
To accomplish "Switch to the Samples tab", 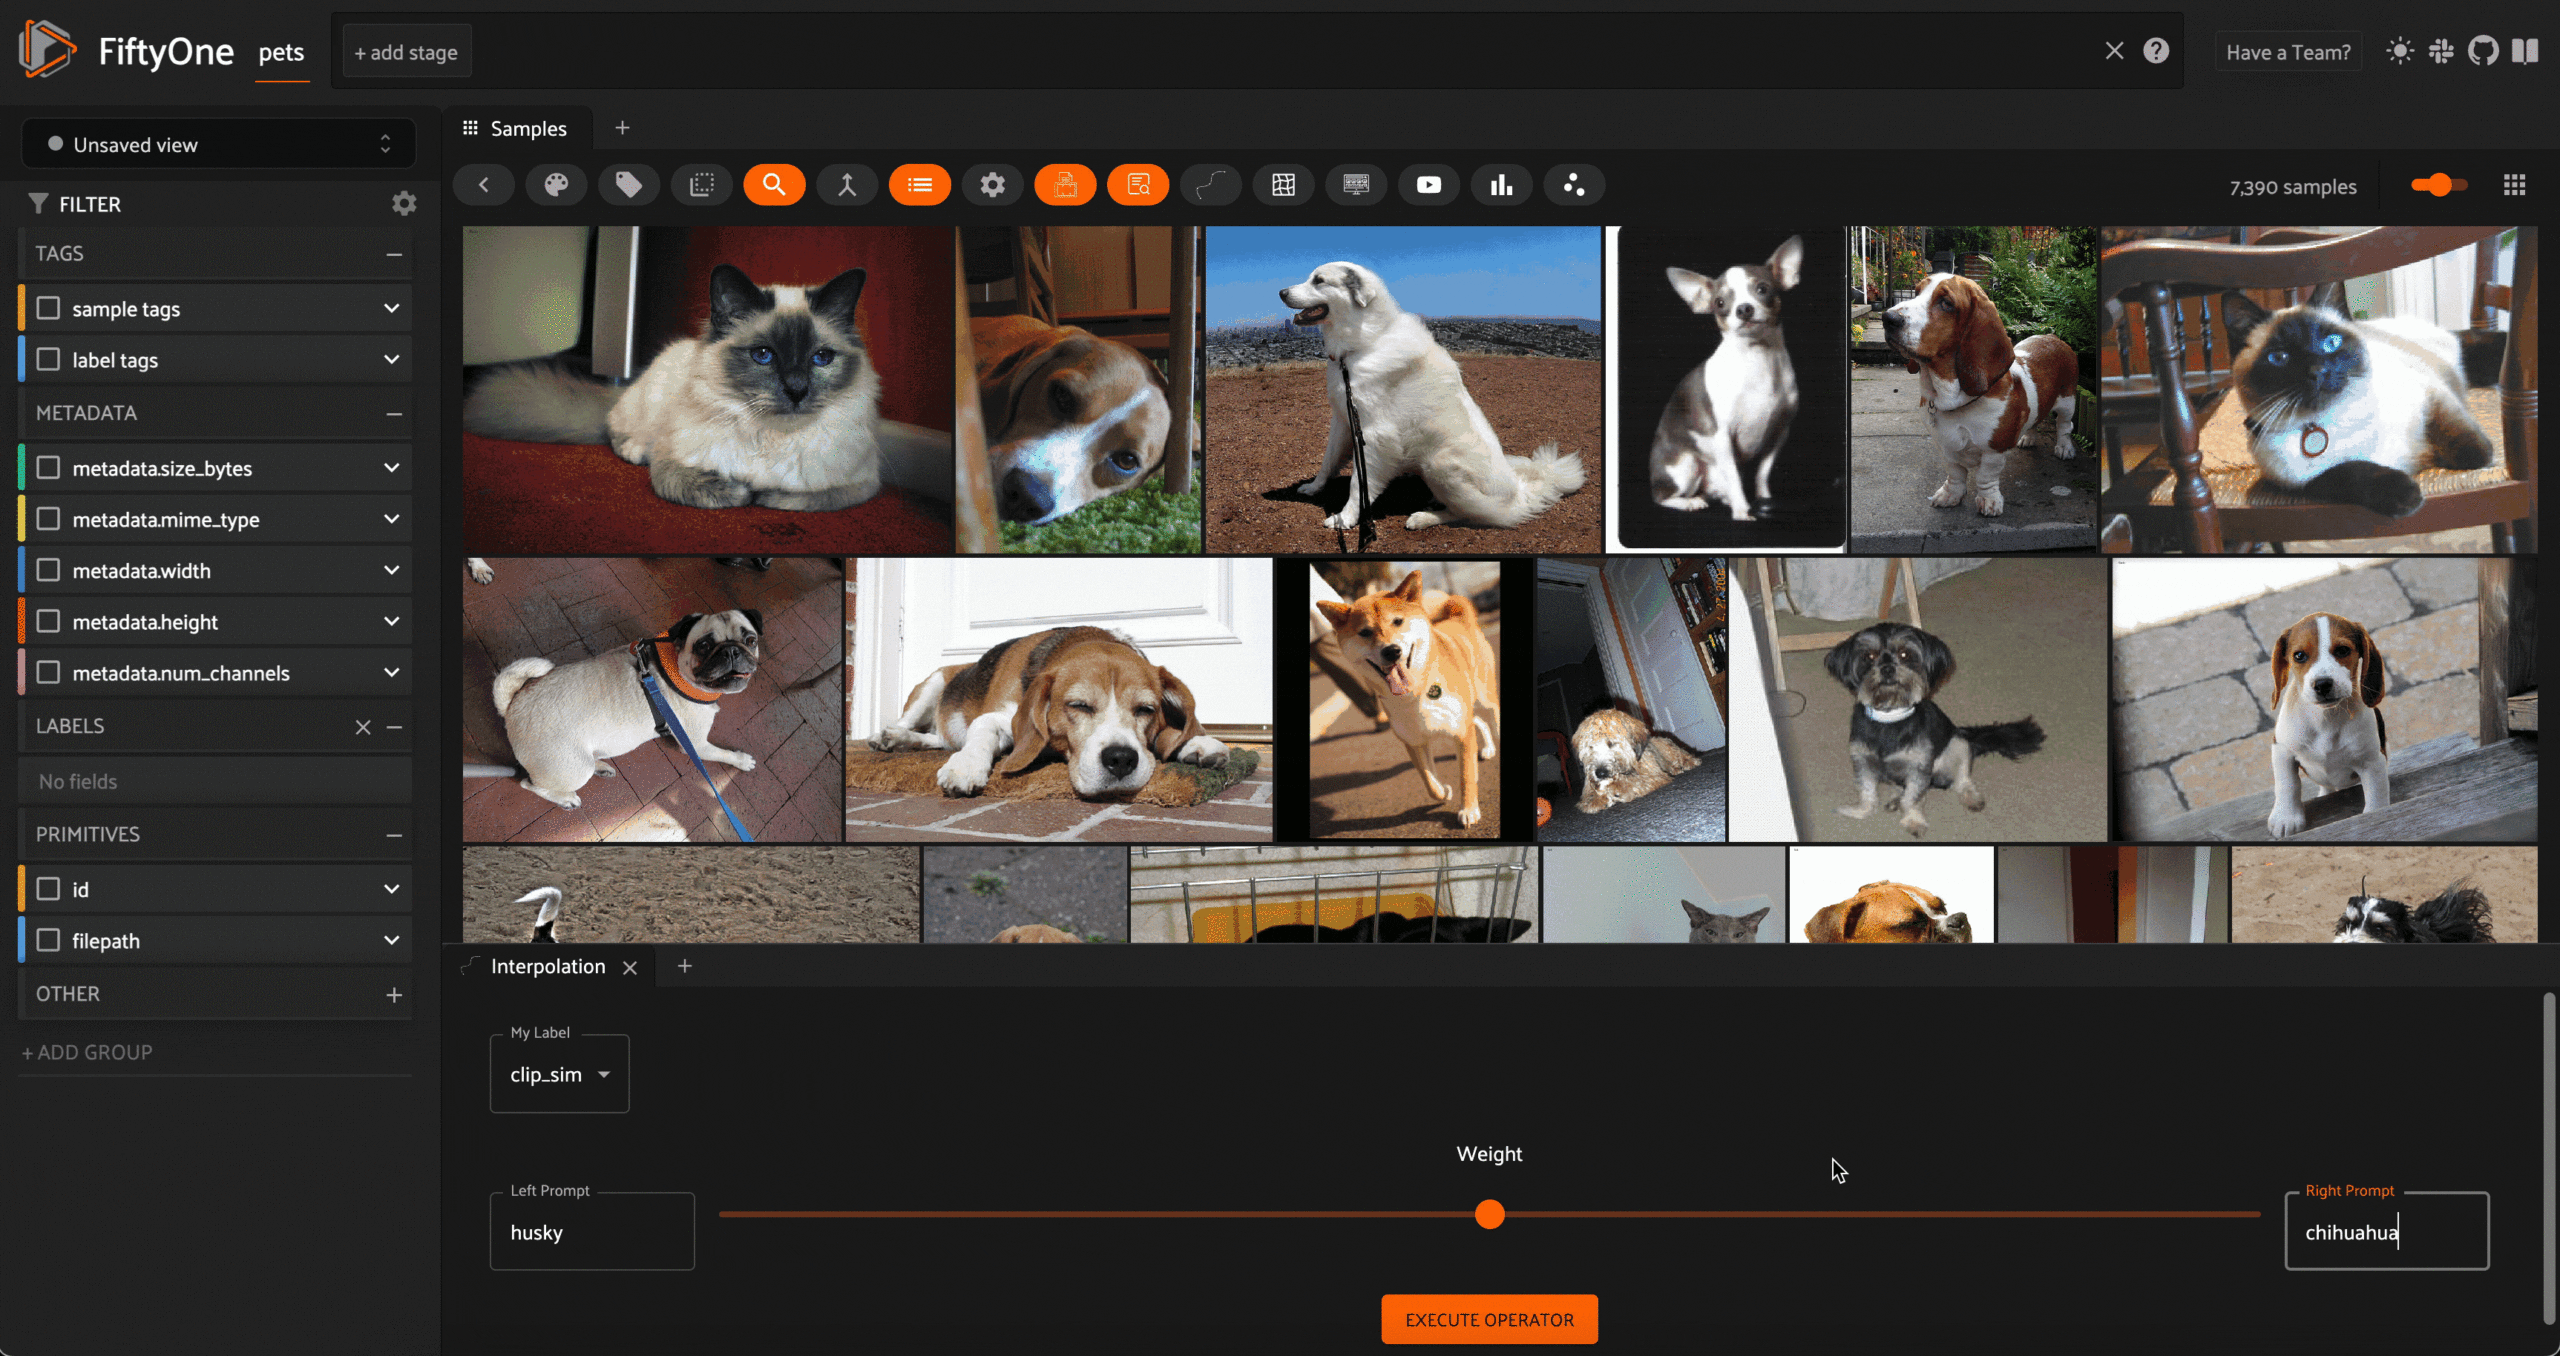I will [516, 128].
